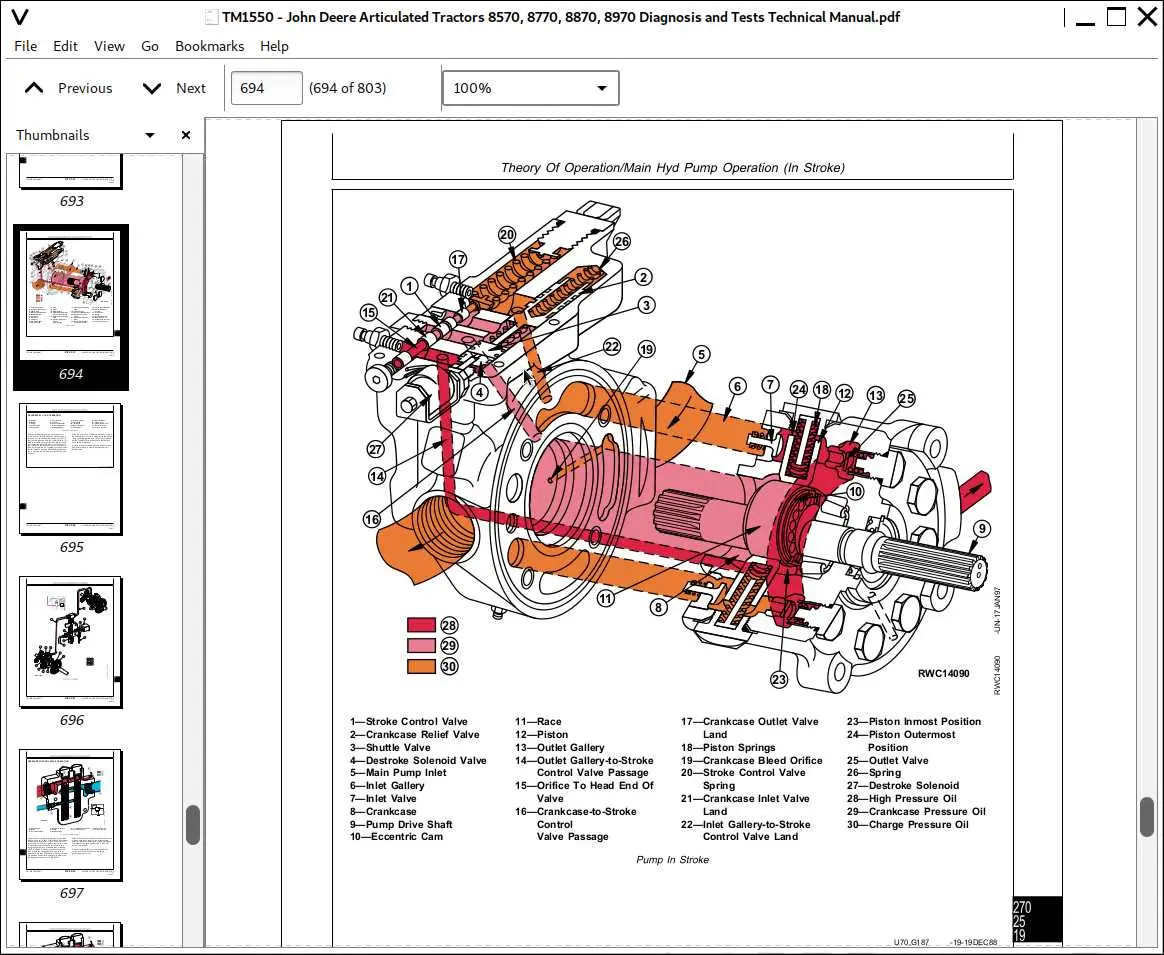
Task: Click callout number 9 near drive shaft
Action: pos(982,529)
